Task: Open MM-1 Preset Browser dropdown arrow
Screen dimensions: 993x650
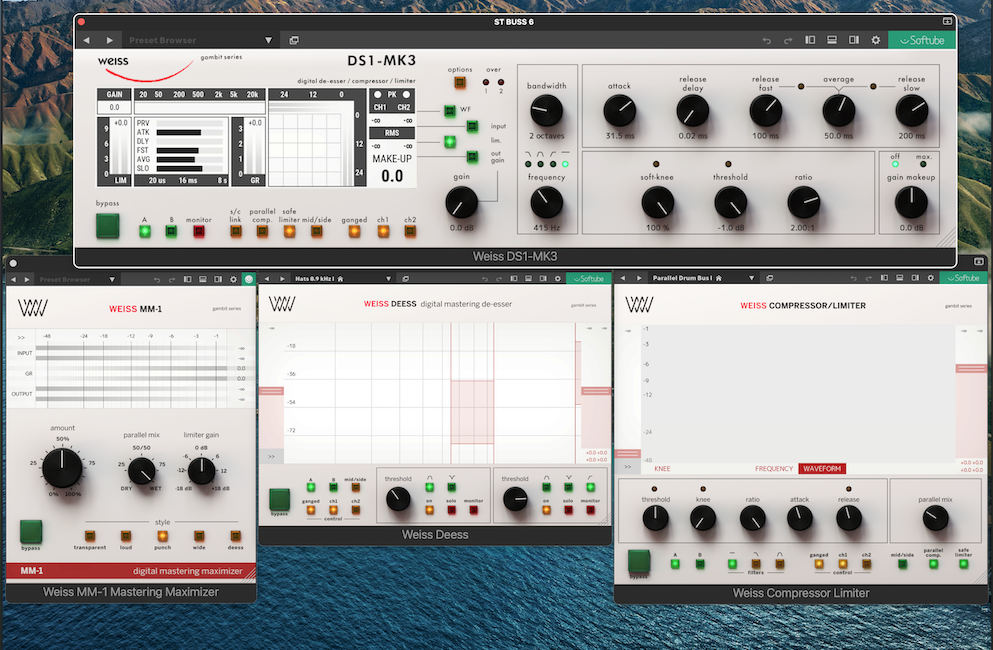Action: coord(112,279)
